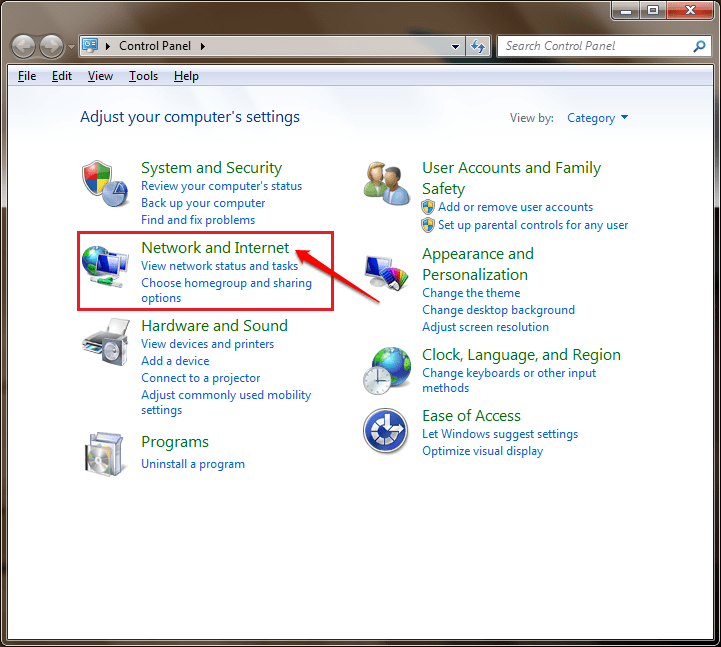Click Adjust screen resolution
721x647 pixels.
tap(486, 327)
